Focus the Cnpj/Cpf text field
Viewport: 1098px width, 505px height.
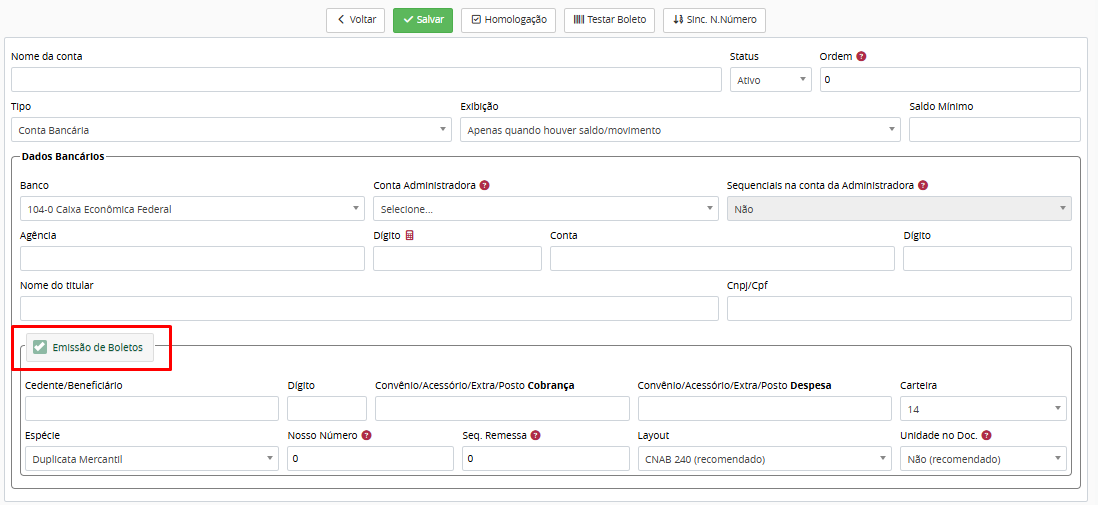(899, 309)
